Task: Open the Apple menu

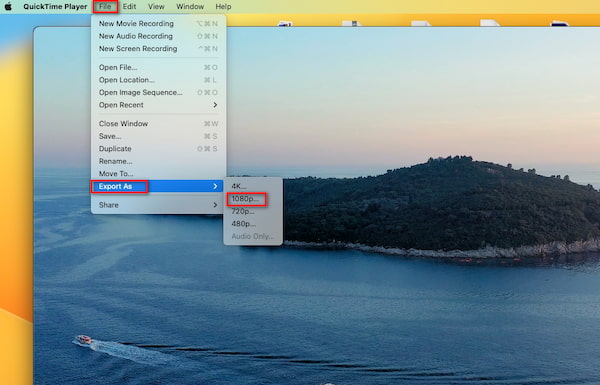Action: [x=8, y=7]
